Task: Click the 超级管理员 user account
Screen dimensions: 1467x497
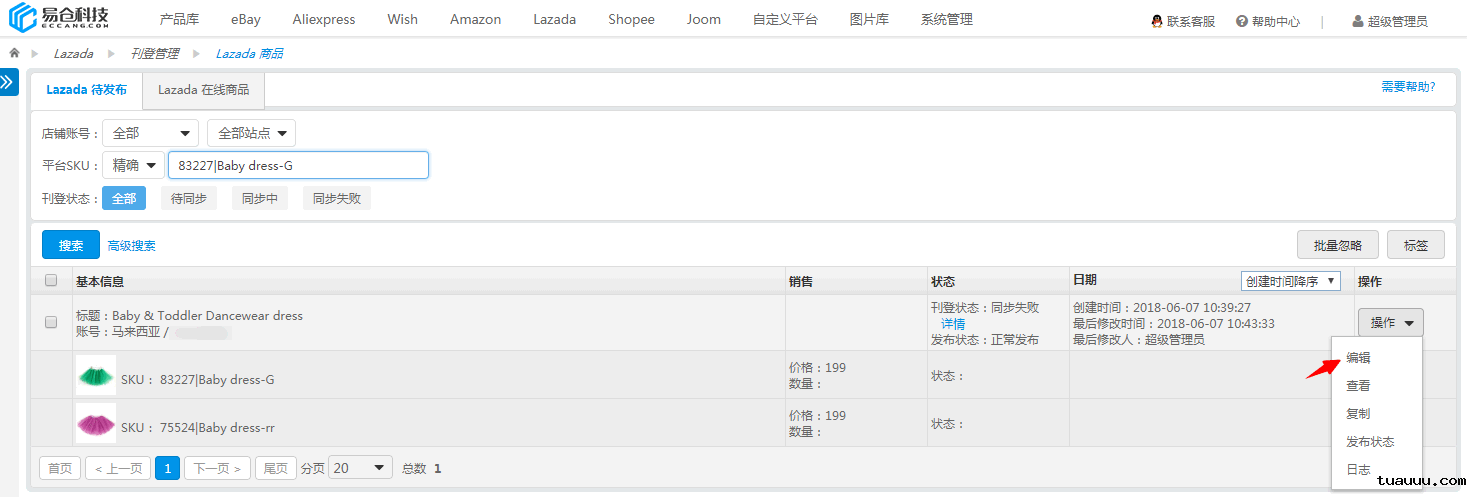Action: [1389, 21]
